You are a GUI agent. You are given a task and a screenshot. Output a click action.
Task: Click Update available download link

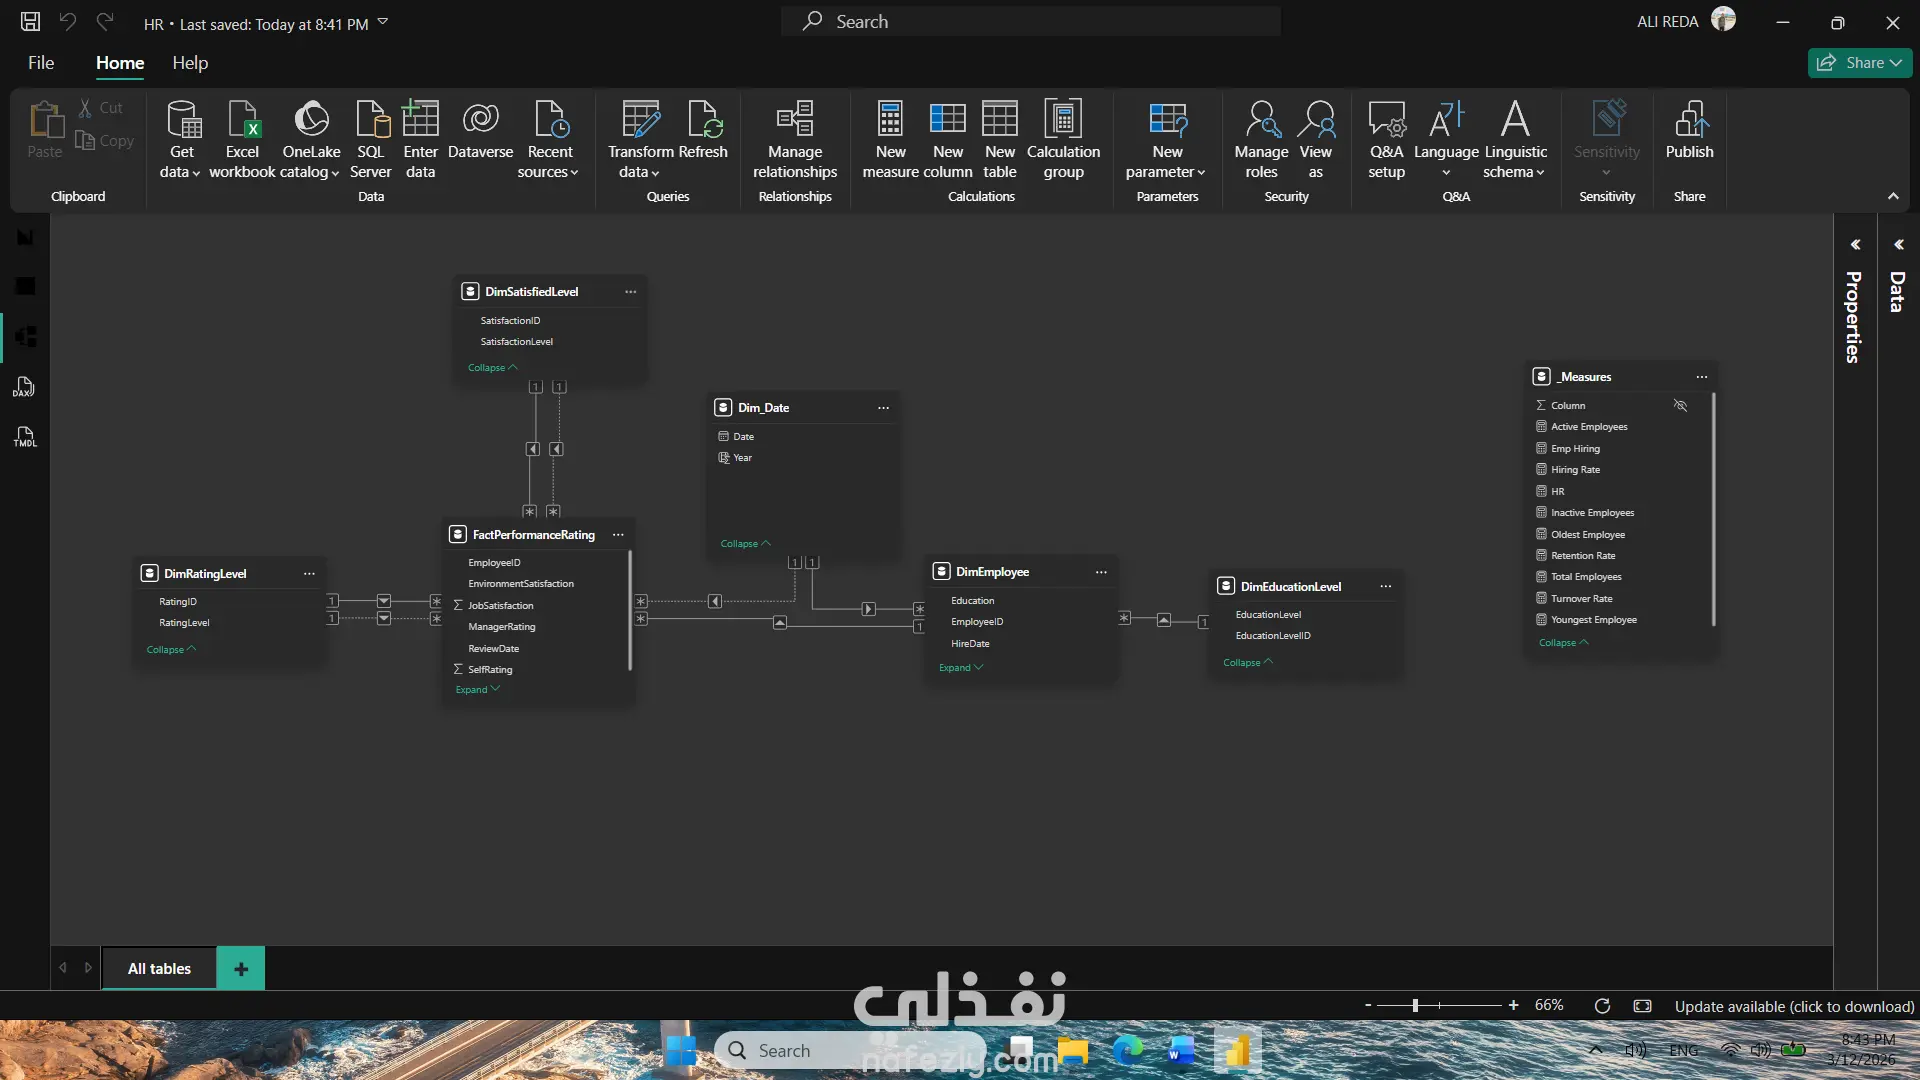tap(1794, 1006)
